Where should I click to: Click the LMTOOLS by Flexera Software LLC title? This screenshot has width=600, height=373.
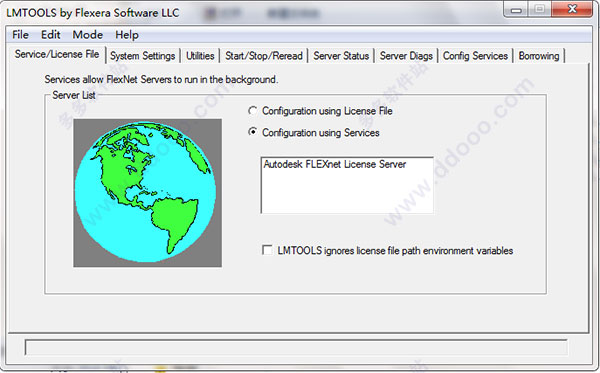tap(93, 13)
